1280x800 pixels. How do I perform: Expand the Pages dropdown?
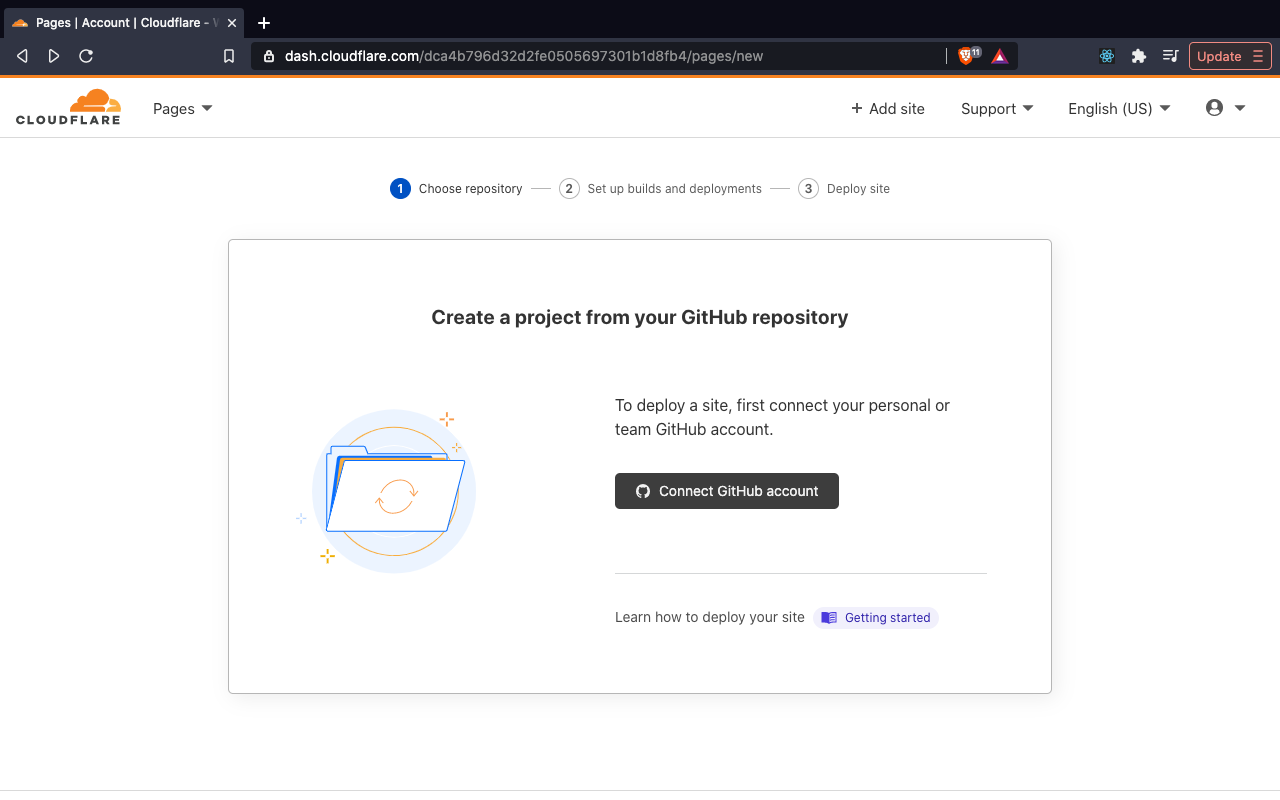click(x=182, y=108)
